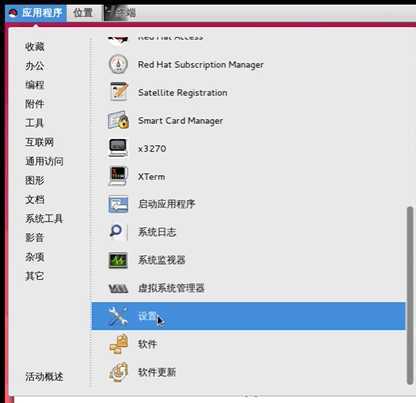Select the 其它 category

coord(35,276)
